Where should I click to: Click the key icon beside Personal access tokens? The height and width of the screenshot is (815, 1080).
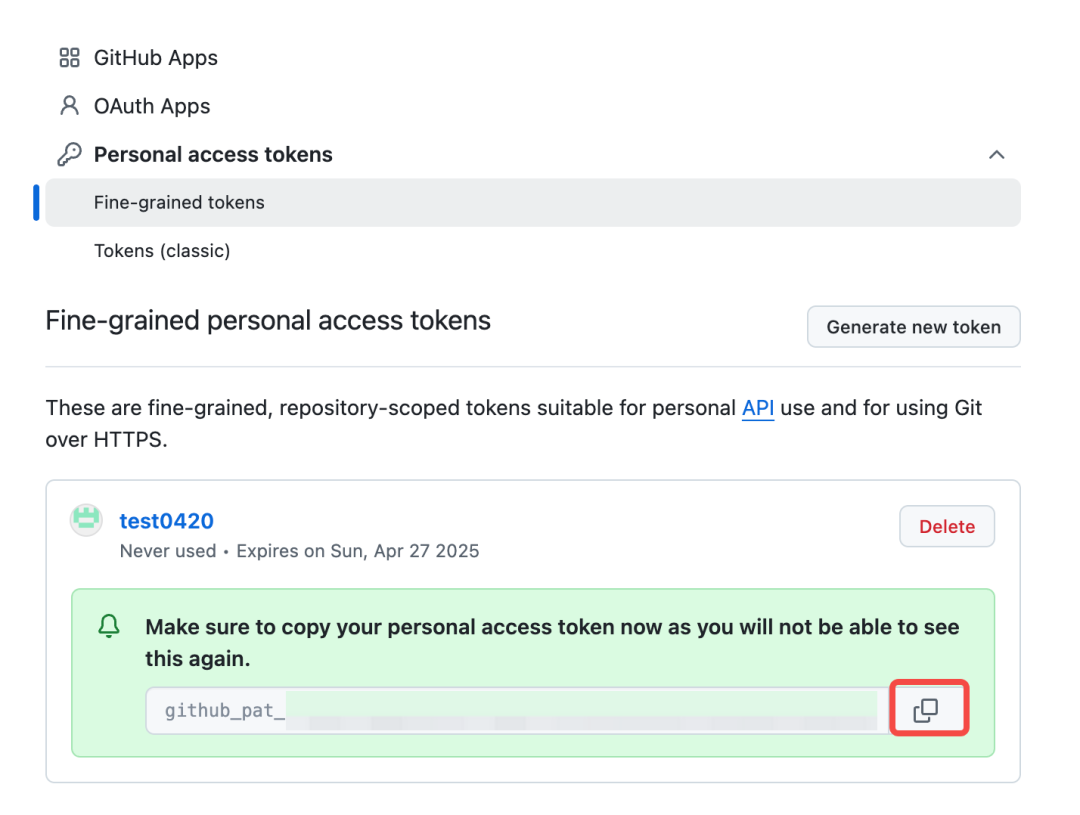coord(69,155)
